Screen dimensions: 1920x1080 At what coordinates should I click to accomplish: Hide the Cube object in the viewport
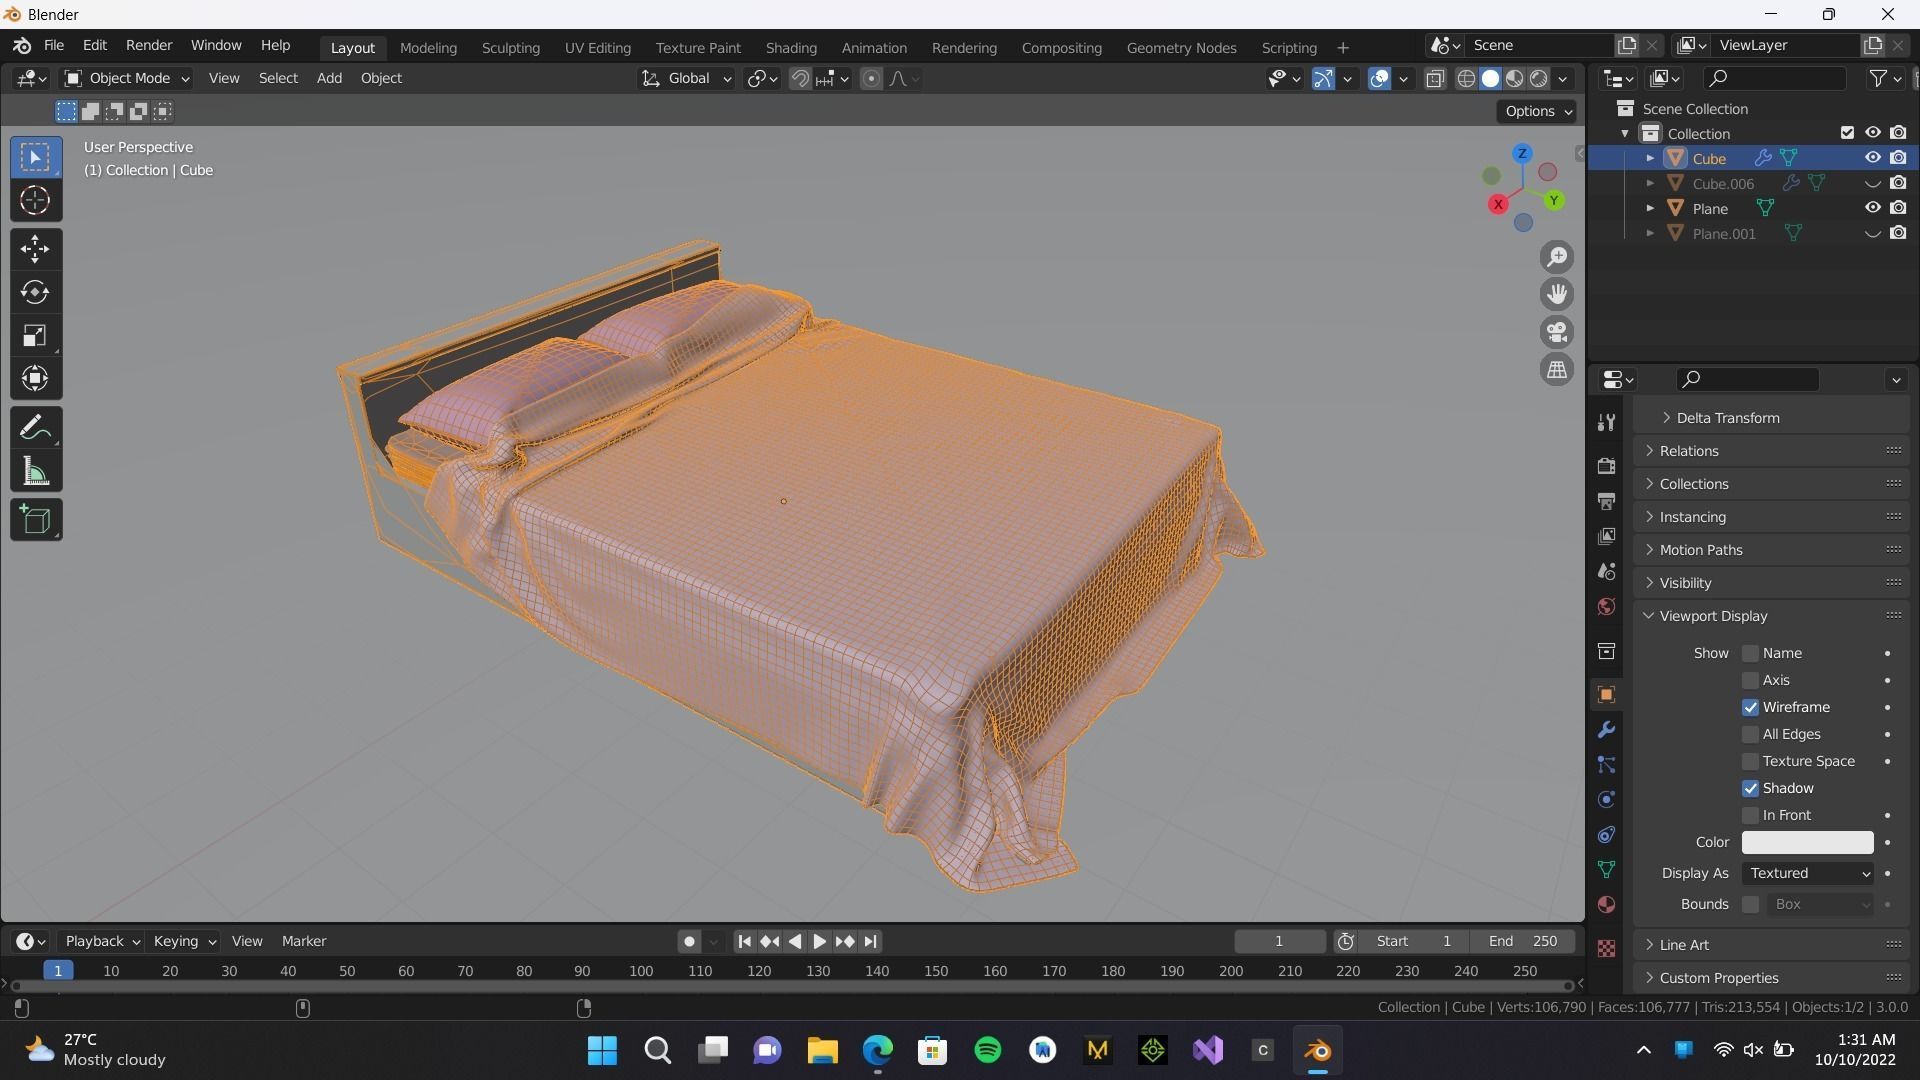click(x=1871, y=157)
